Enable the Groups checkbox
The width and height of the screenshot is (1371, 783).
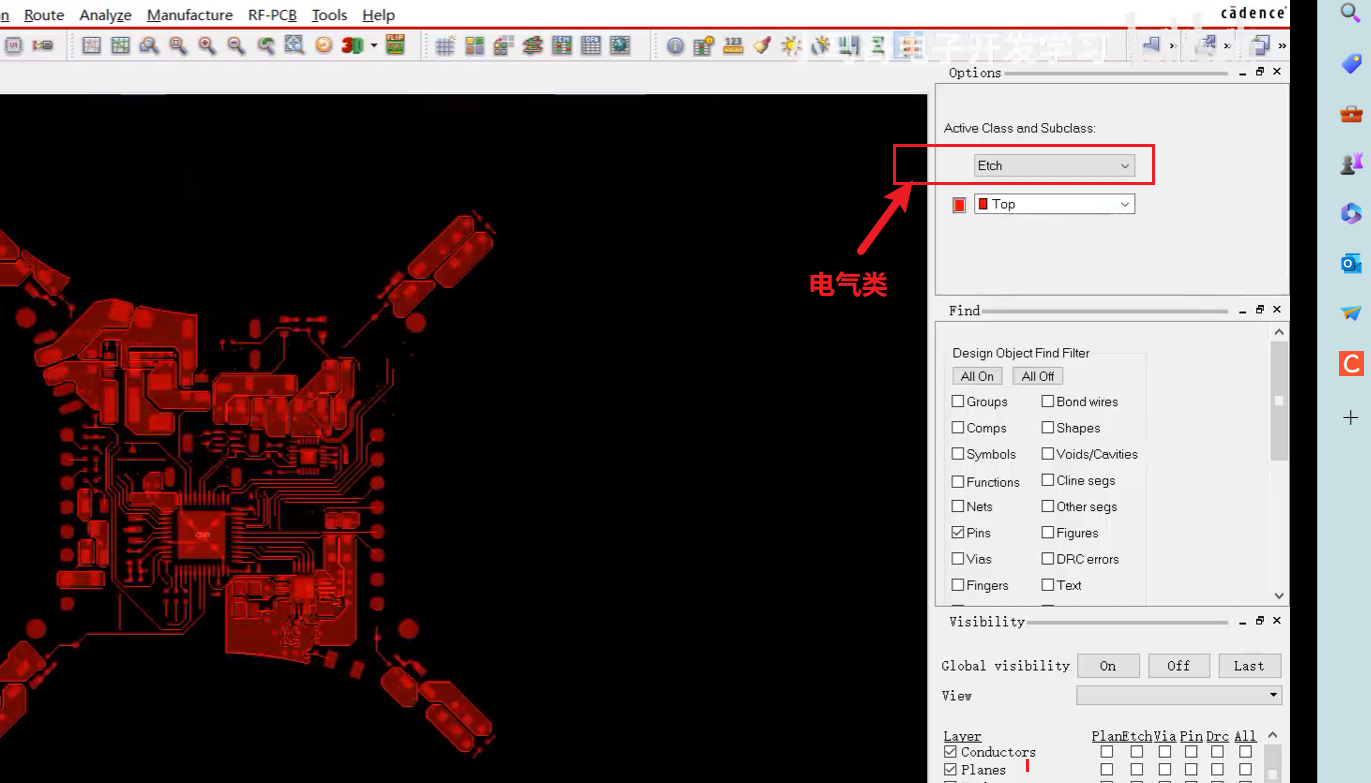[958, 401]
